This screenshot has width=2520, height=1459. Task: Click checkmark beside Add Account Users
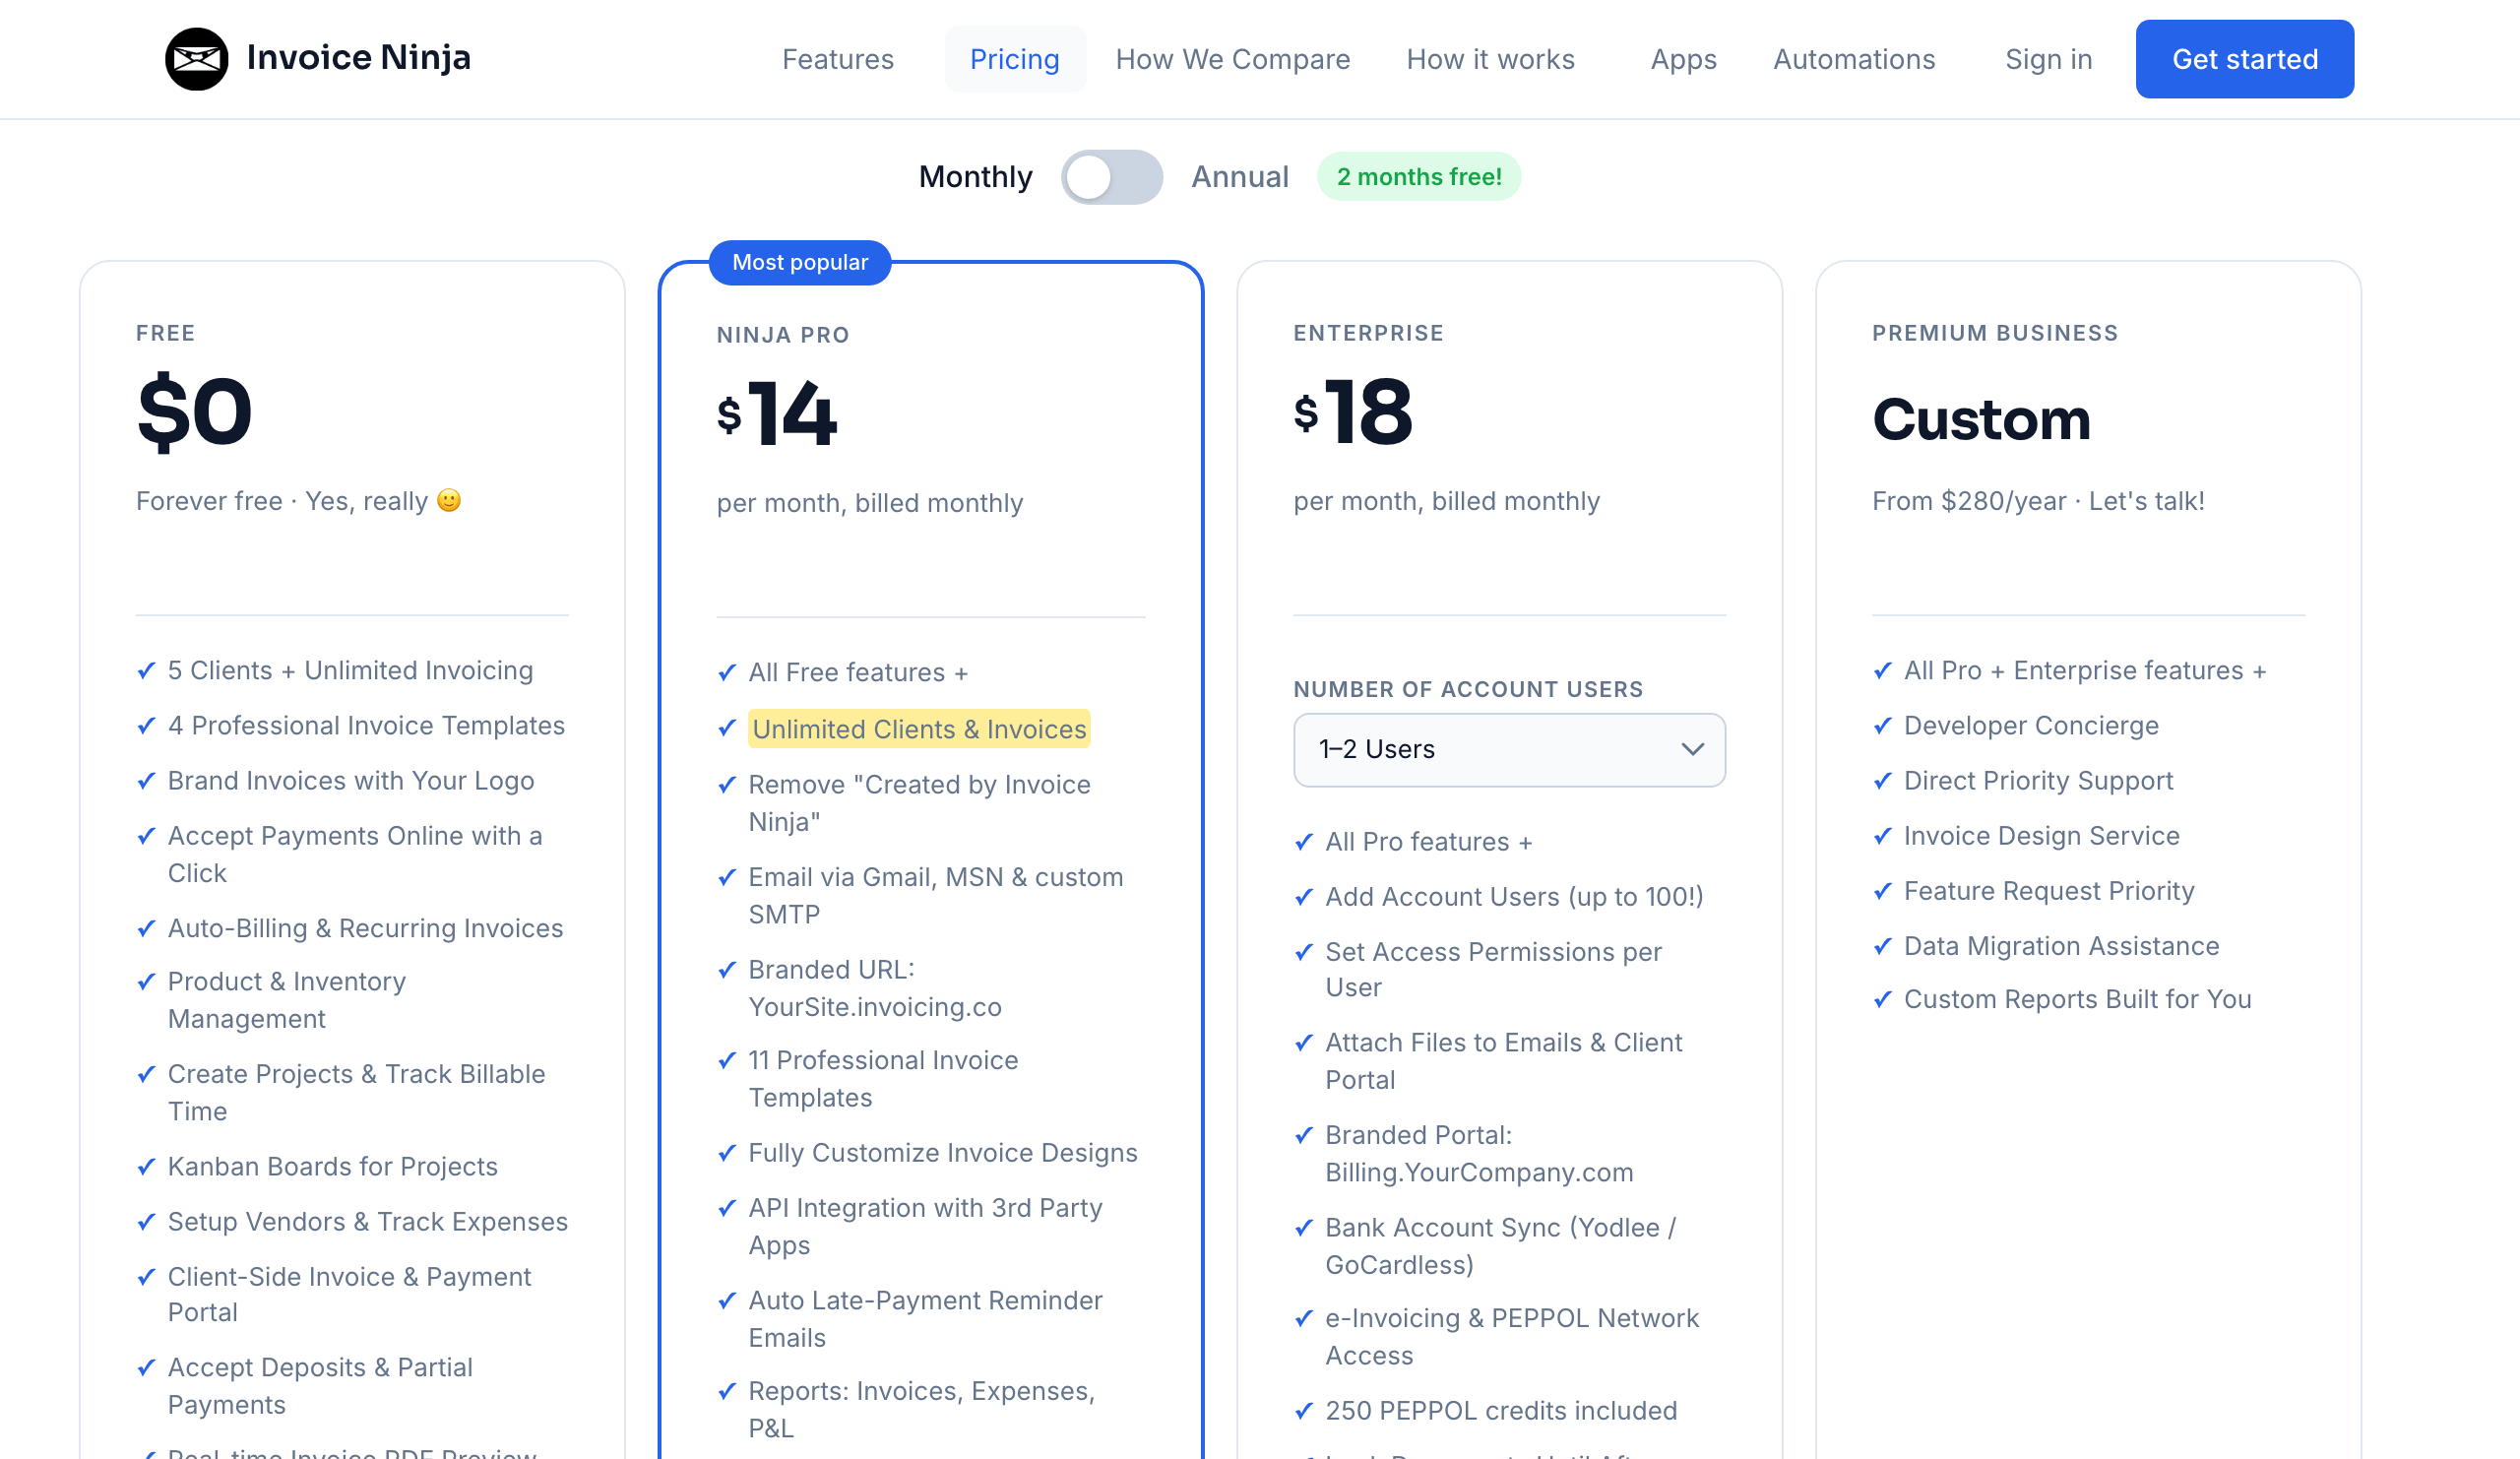[1304, 898]
